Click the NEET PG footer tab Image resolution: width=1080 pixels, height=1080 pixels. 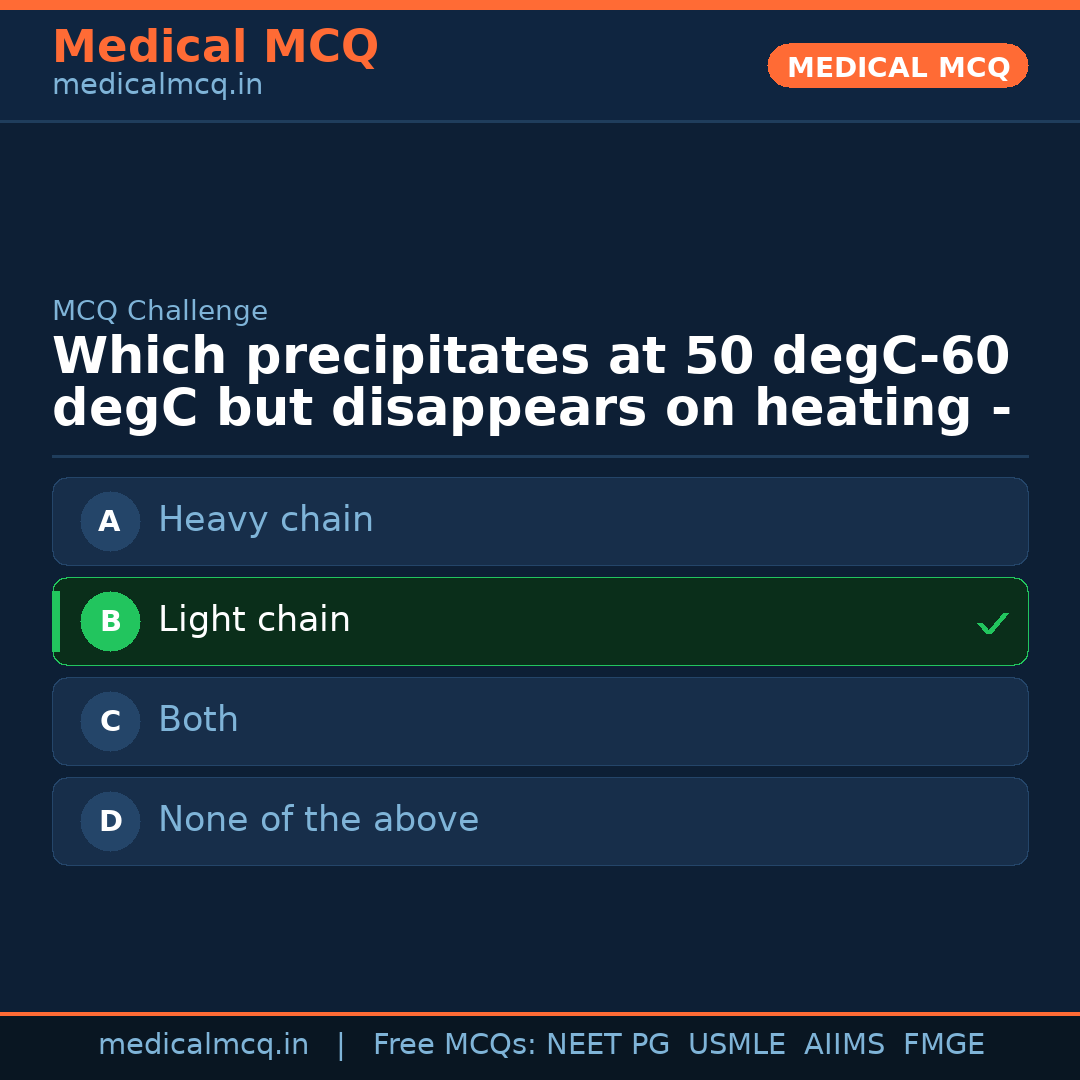tap(607, 1044)
